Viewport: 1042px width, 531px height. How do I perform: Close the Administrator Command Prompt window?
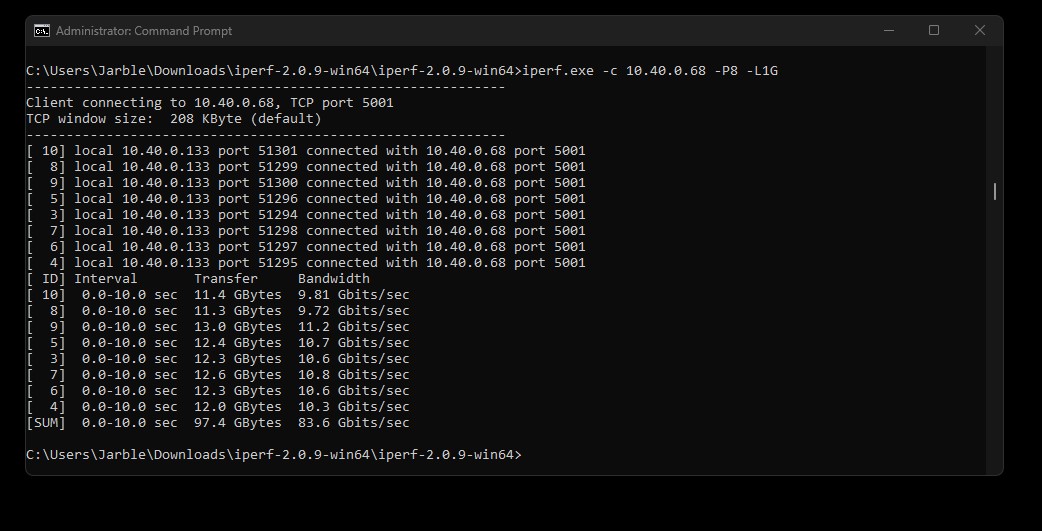tap(980, 31)
